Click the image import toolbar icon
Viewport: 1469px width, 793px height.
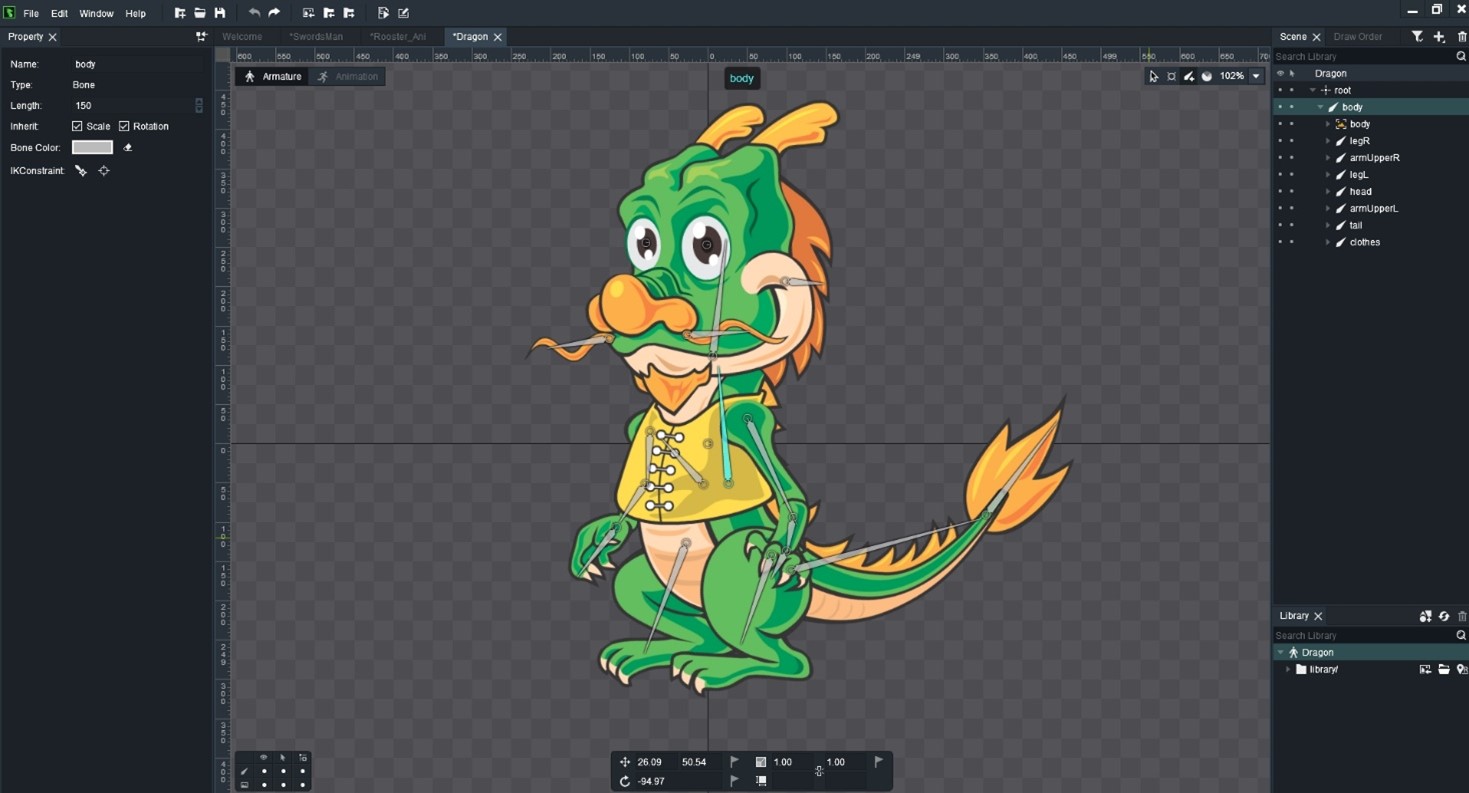coord(308,13)
